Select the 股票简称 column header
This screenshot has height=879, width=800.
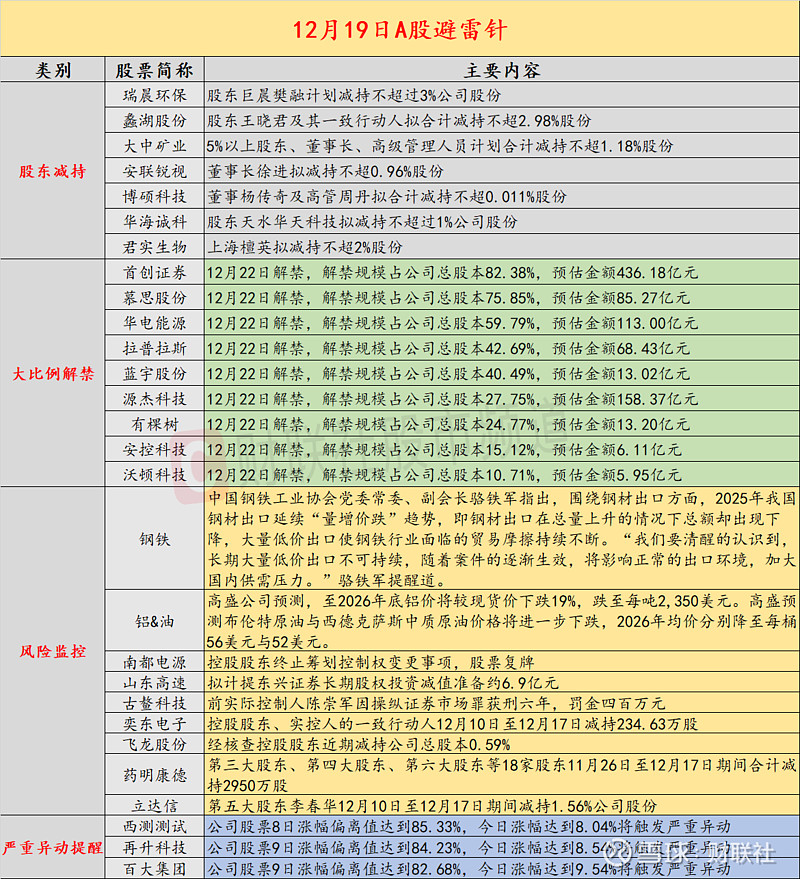pos(154,71)
